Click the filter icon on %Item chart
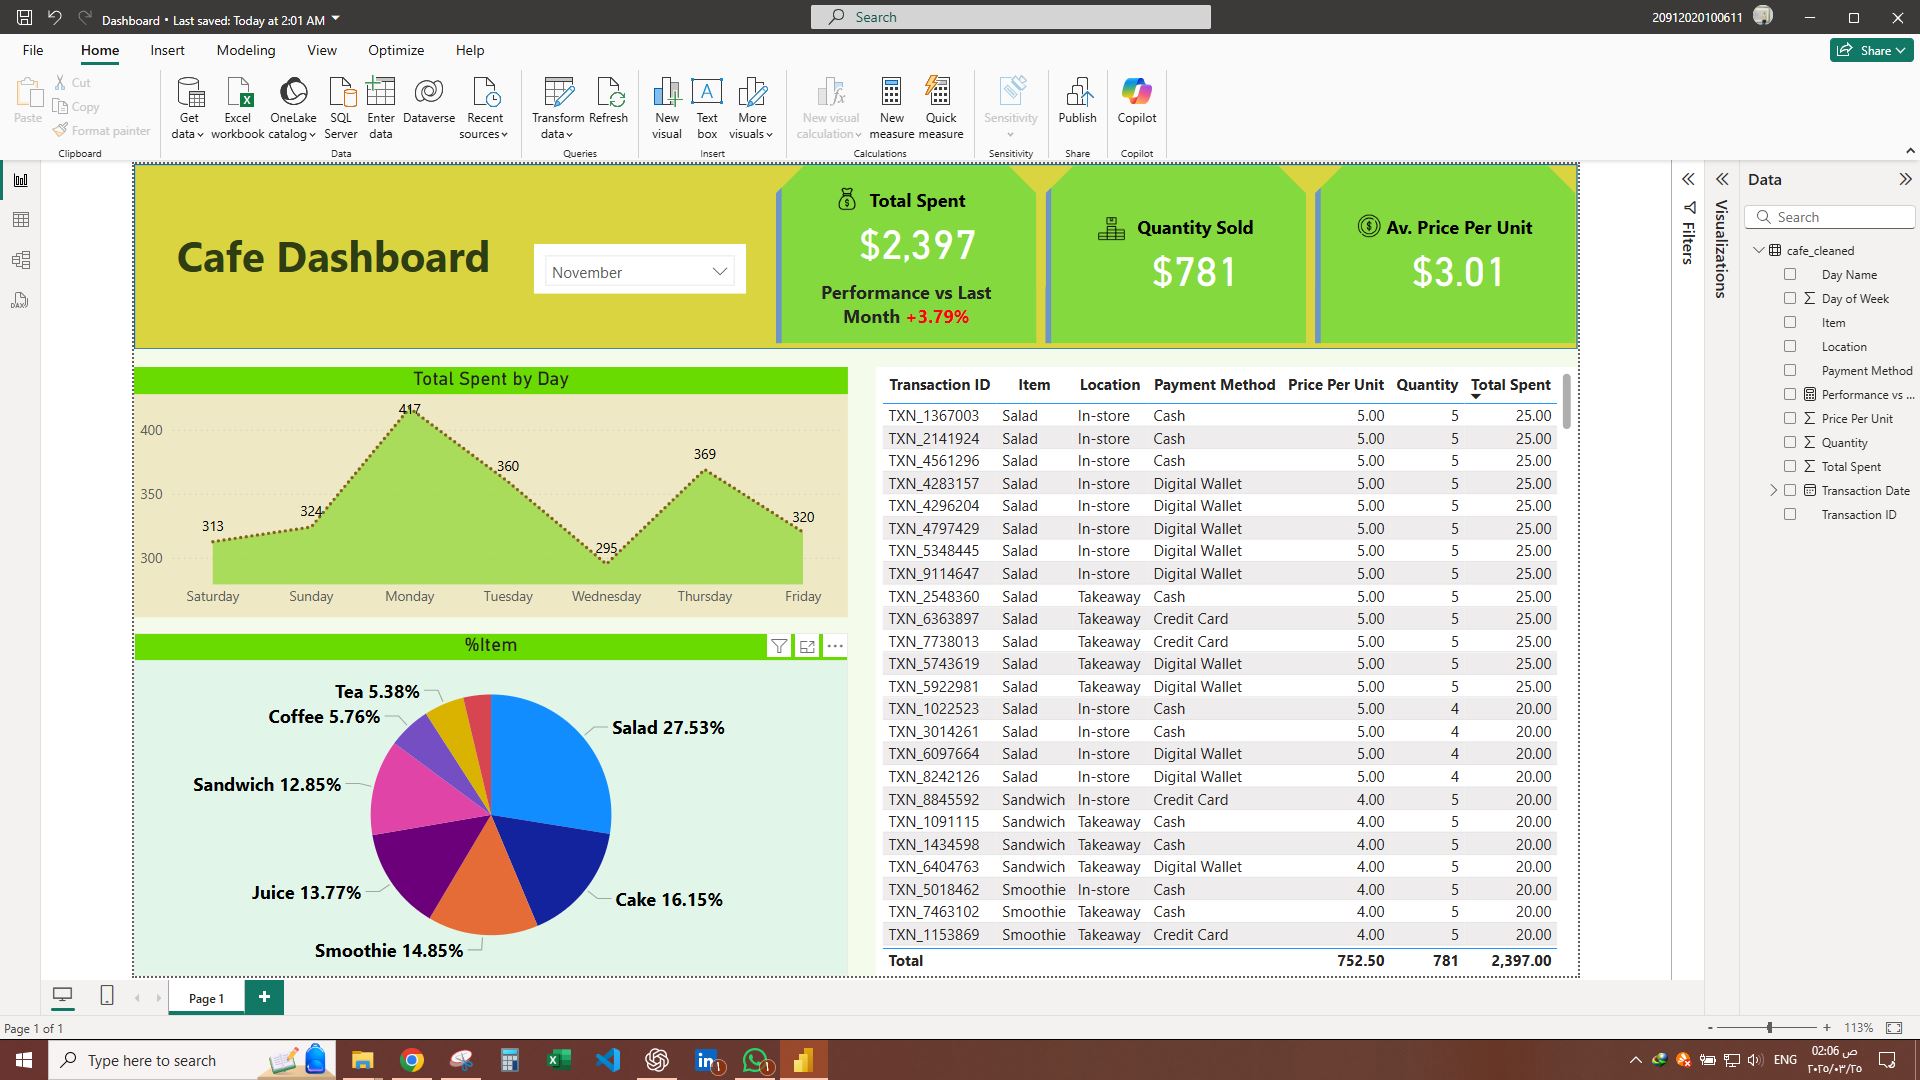This screenshot has width=1920, height=1080. pos(779,646)
